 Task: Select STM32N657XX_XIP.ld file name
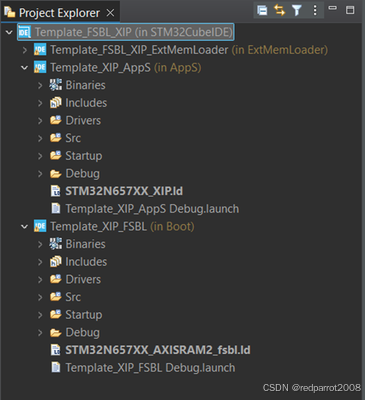[124, 191]
